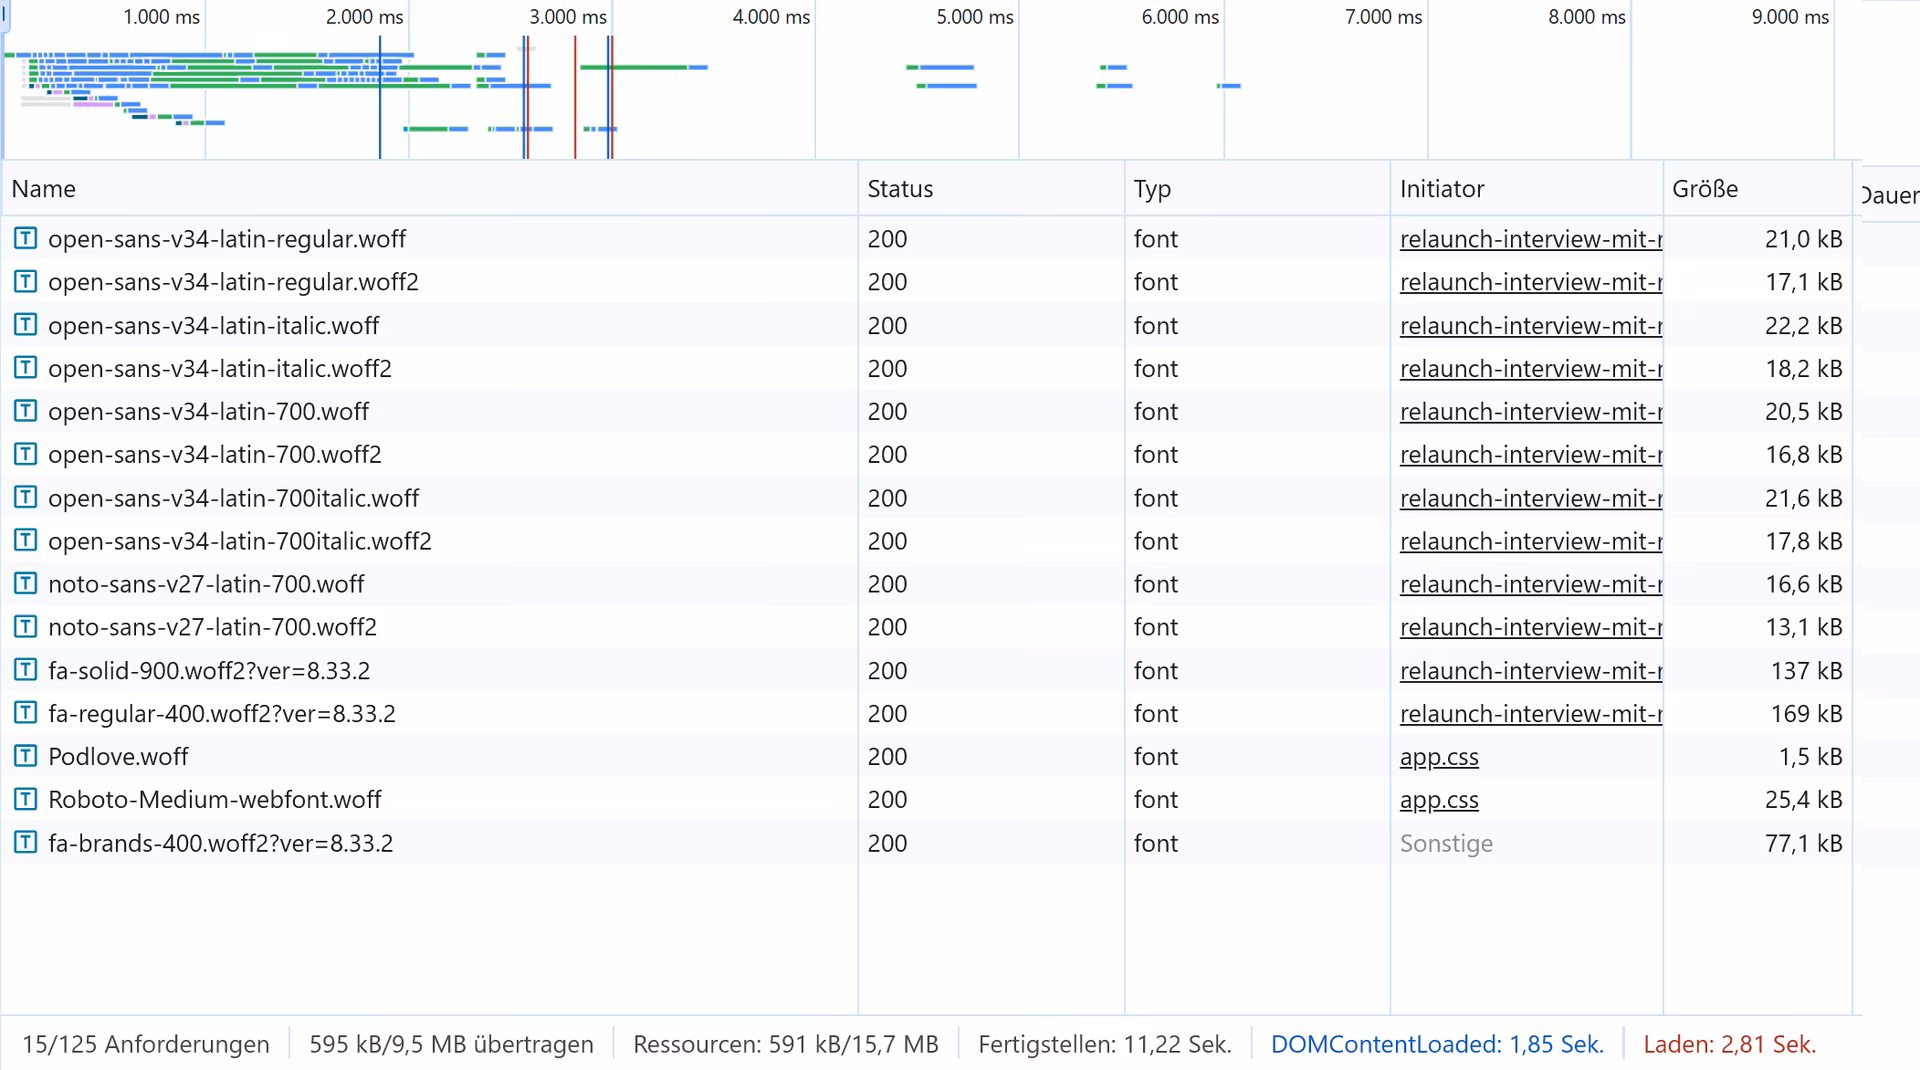
Task: Sort requests by the Status column
Action: 900,188
